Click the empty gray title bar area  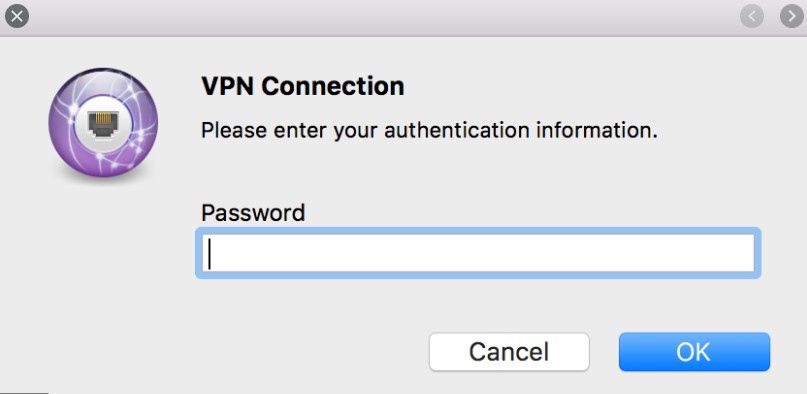pos(381,17)
